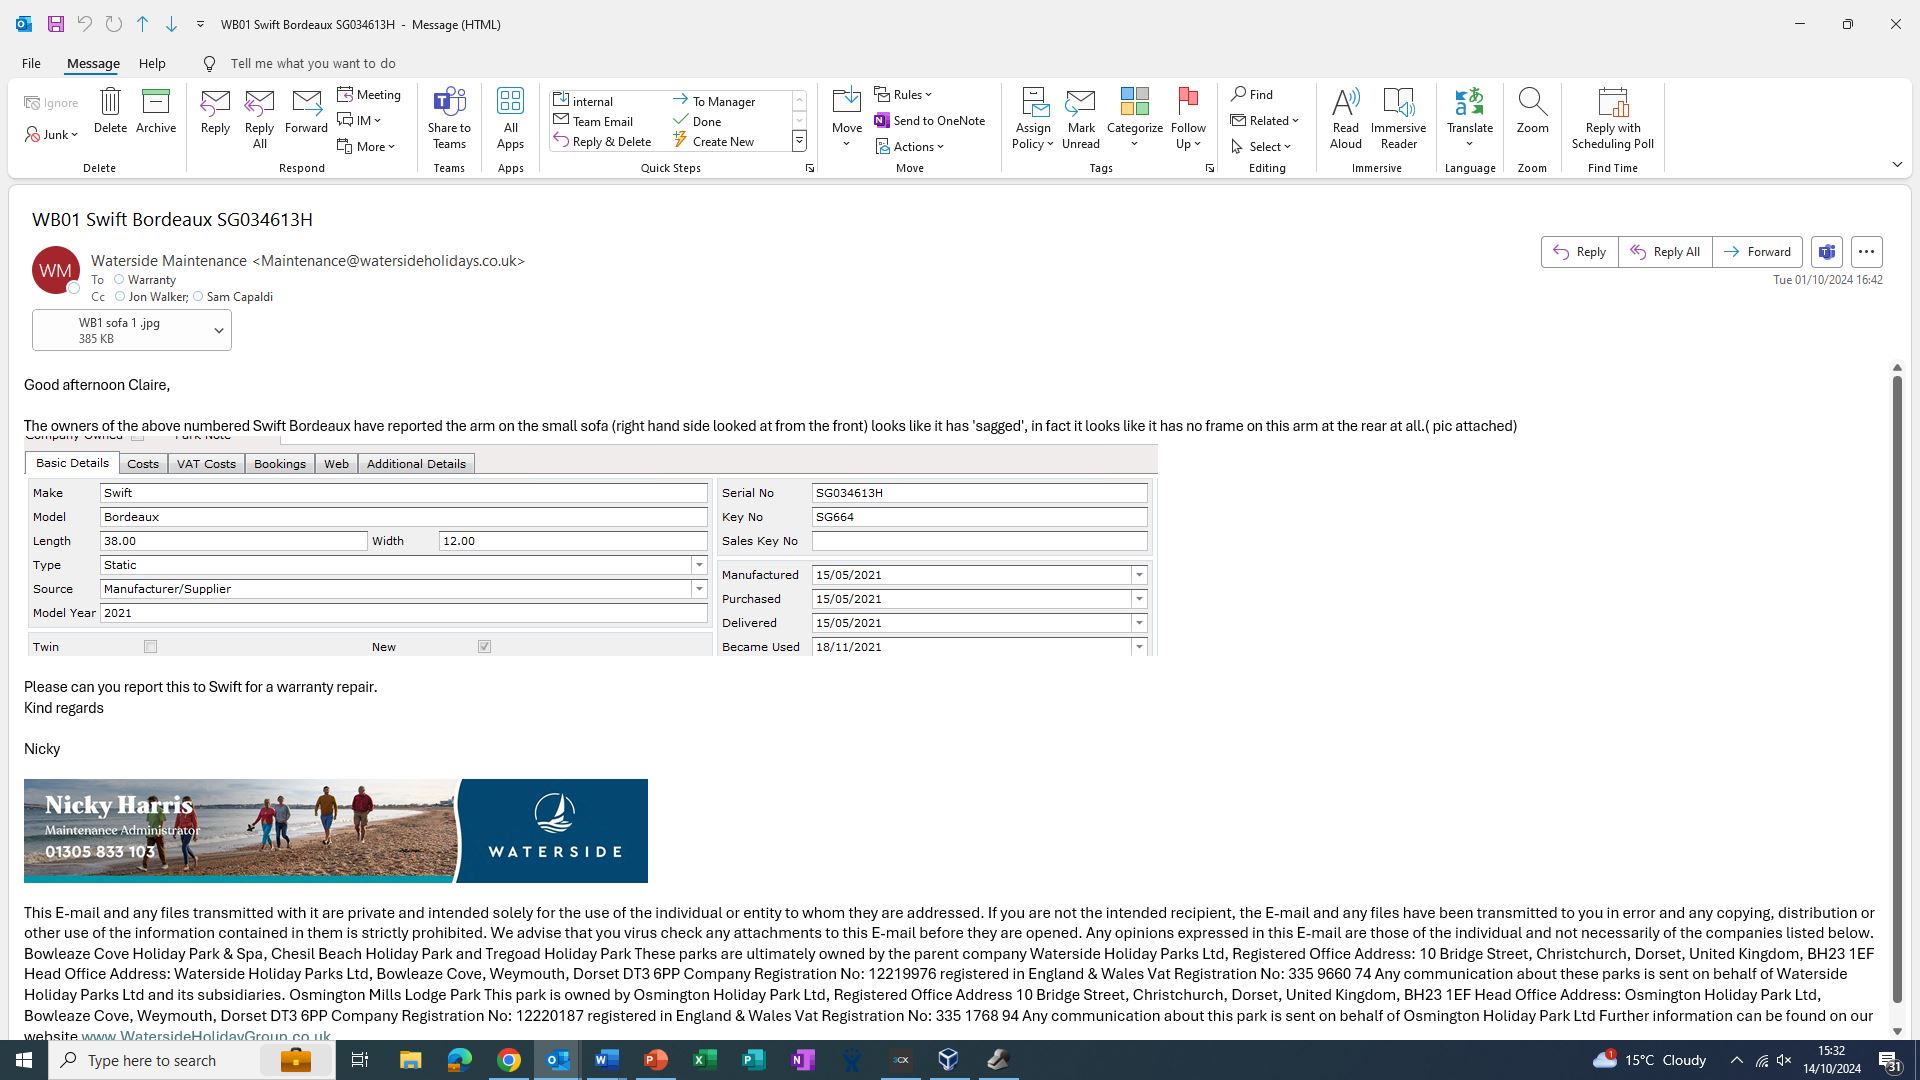Click Share to Teams icon
This screenshot has height=1080, width=1920.
click(x=449, y=102)
